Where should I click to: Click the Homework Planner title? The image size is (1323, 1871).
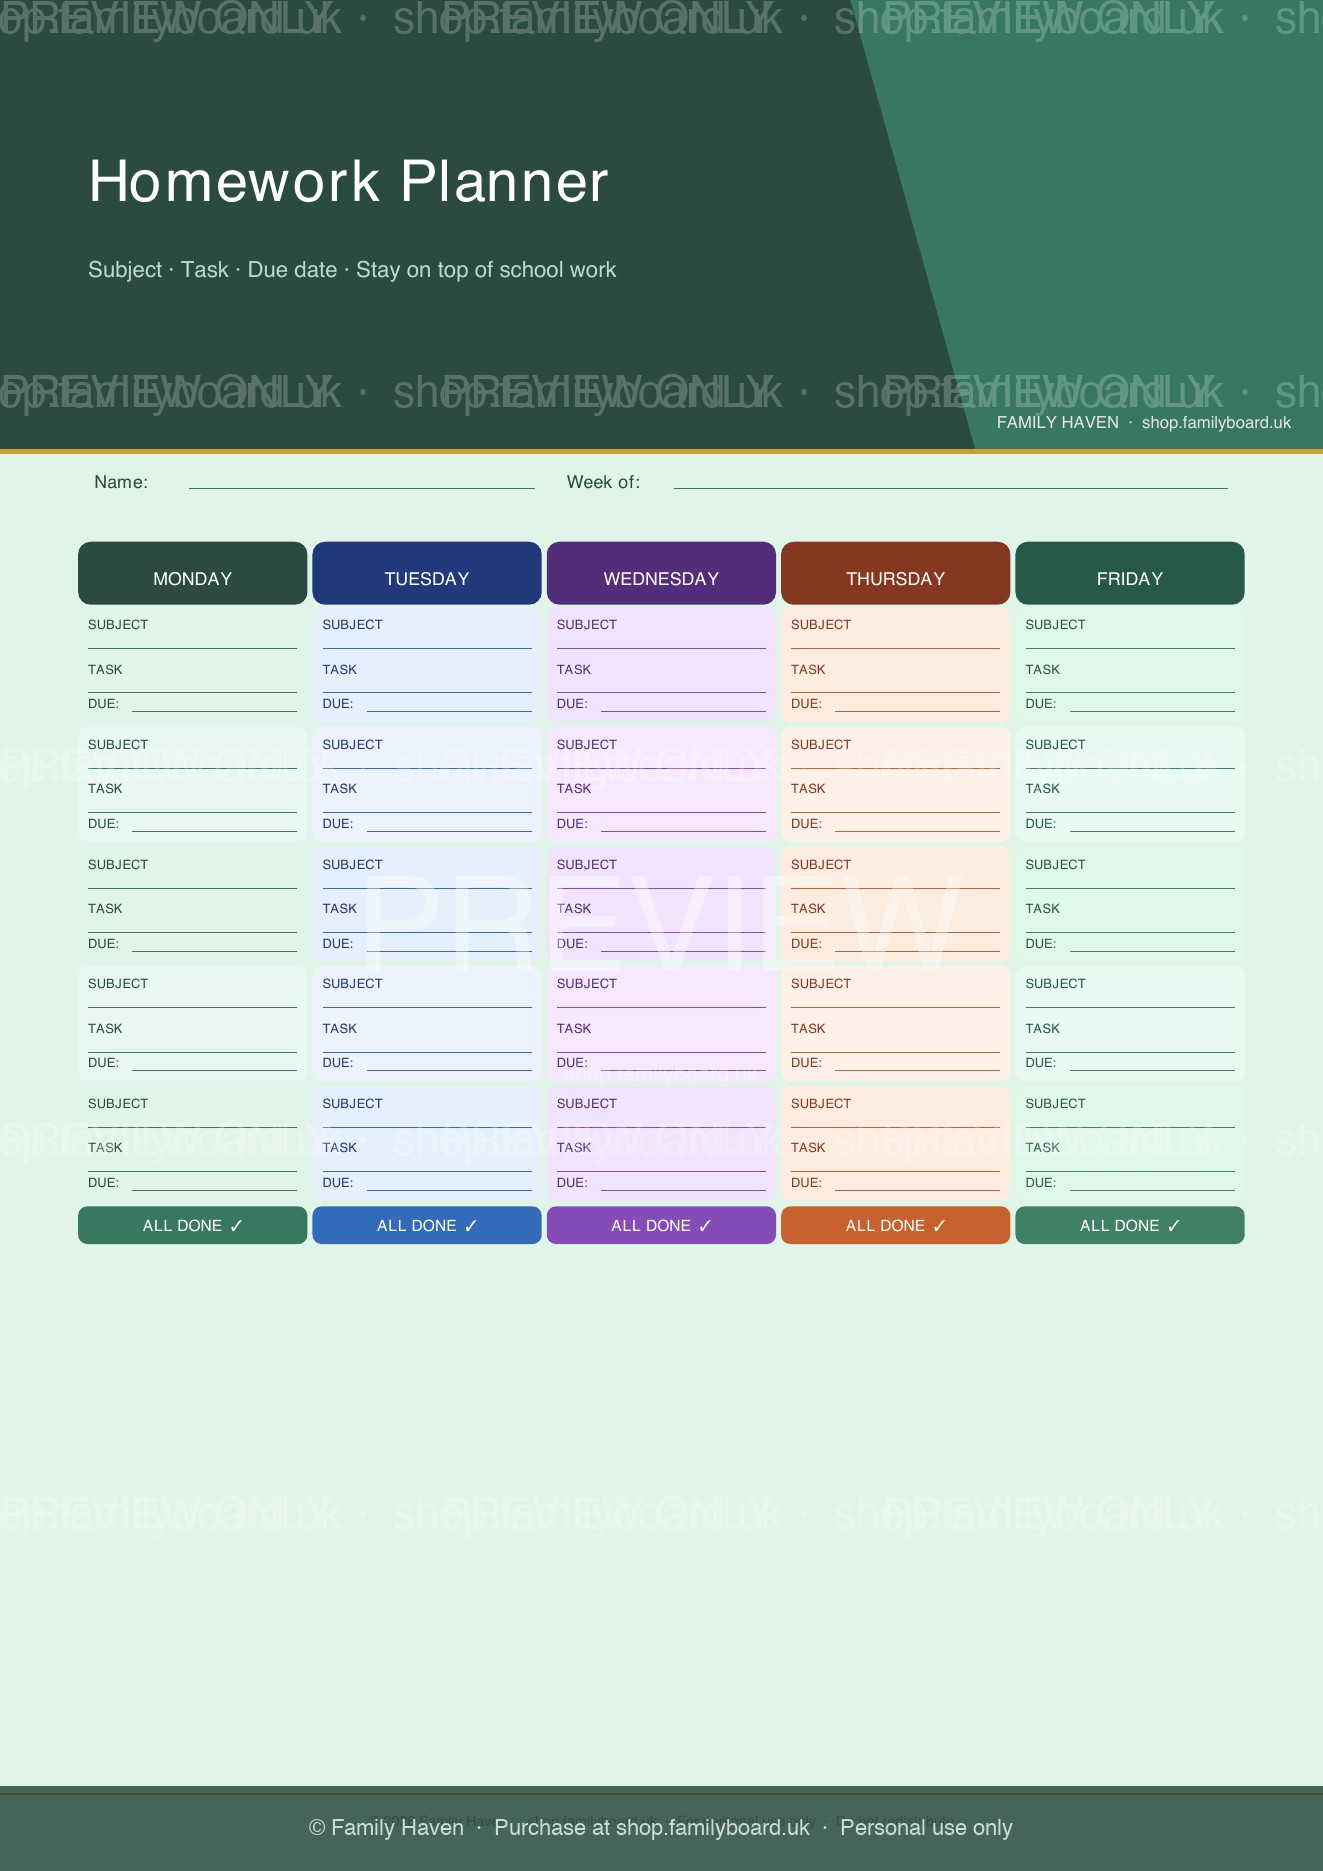[348, 182]
